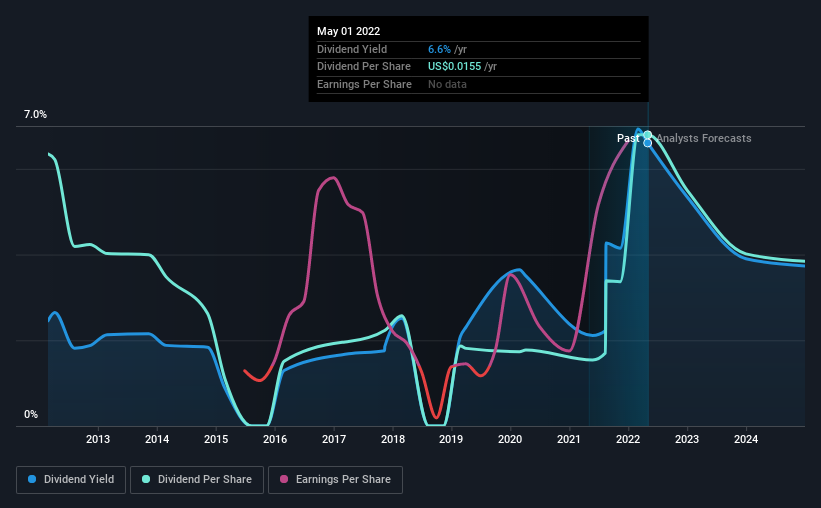Toggle the Earnings Per Share legend button
The width and height of the screenshot is (821, 508).
[335, 480]
